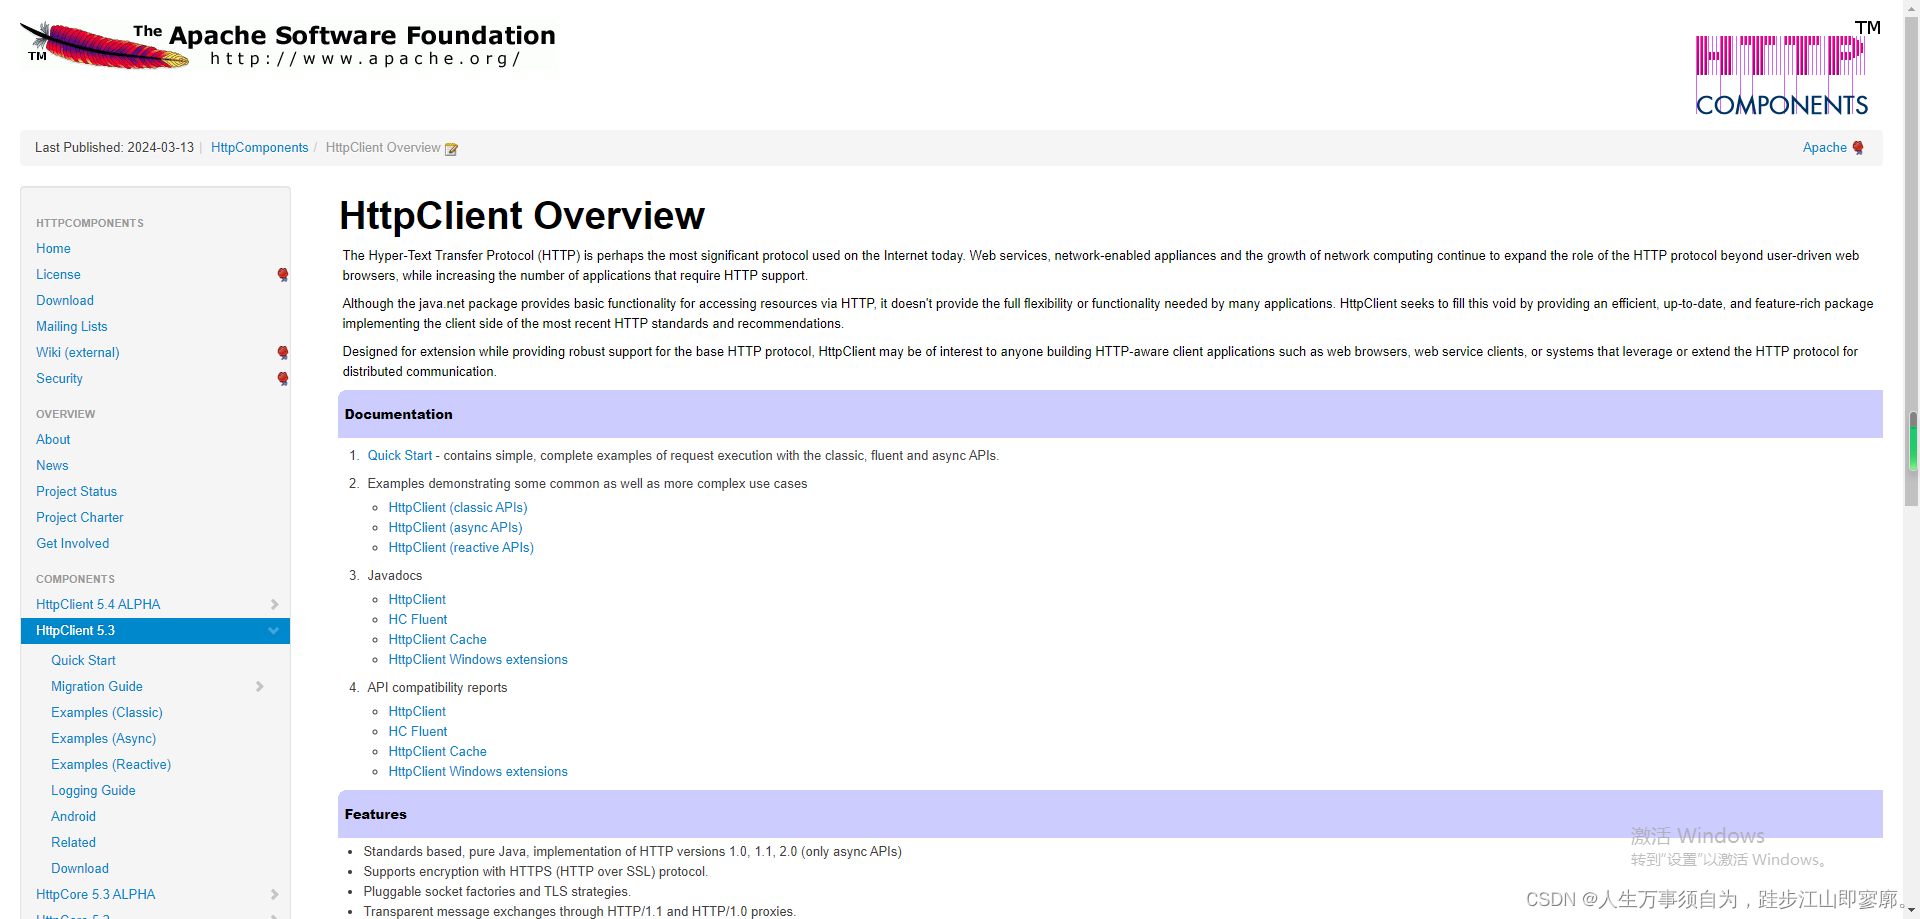Select the highlighted HttpClient 5.3 item
The height and width of the screenshot is (919, 1920).
155,631
